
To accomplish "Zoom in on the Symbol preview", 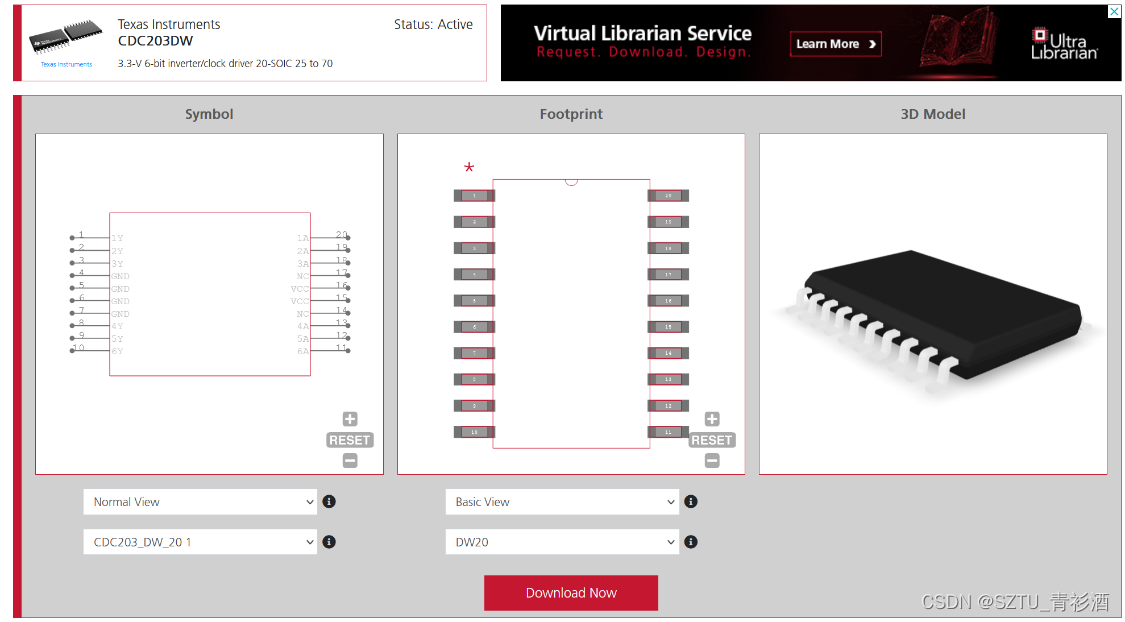I will (x=350, y=419).
